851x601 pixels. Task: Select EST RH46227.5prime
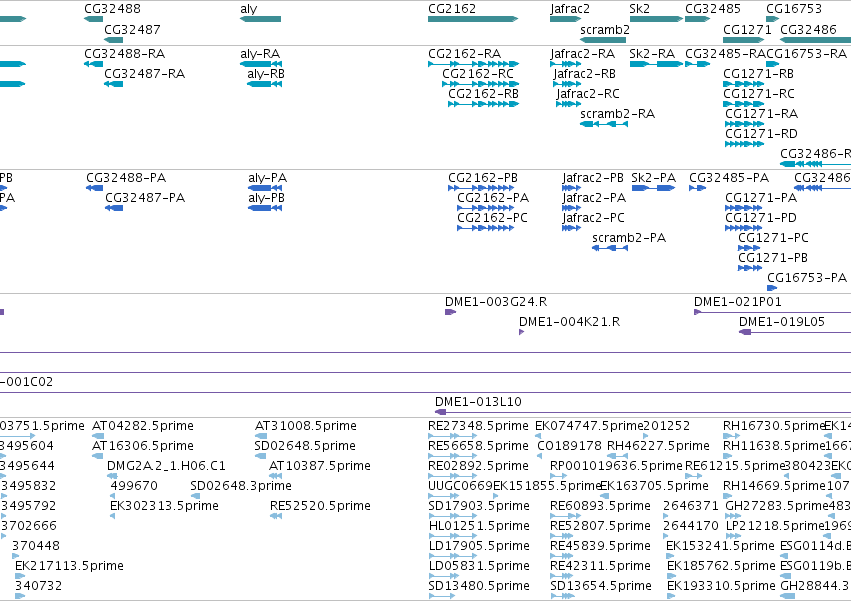(x=618, y=456)
